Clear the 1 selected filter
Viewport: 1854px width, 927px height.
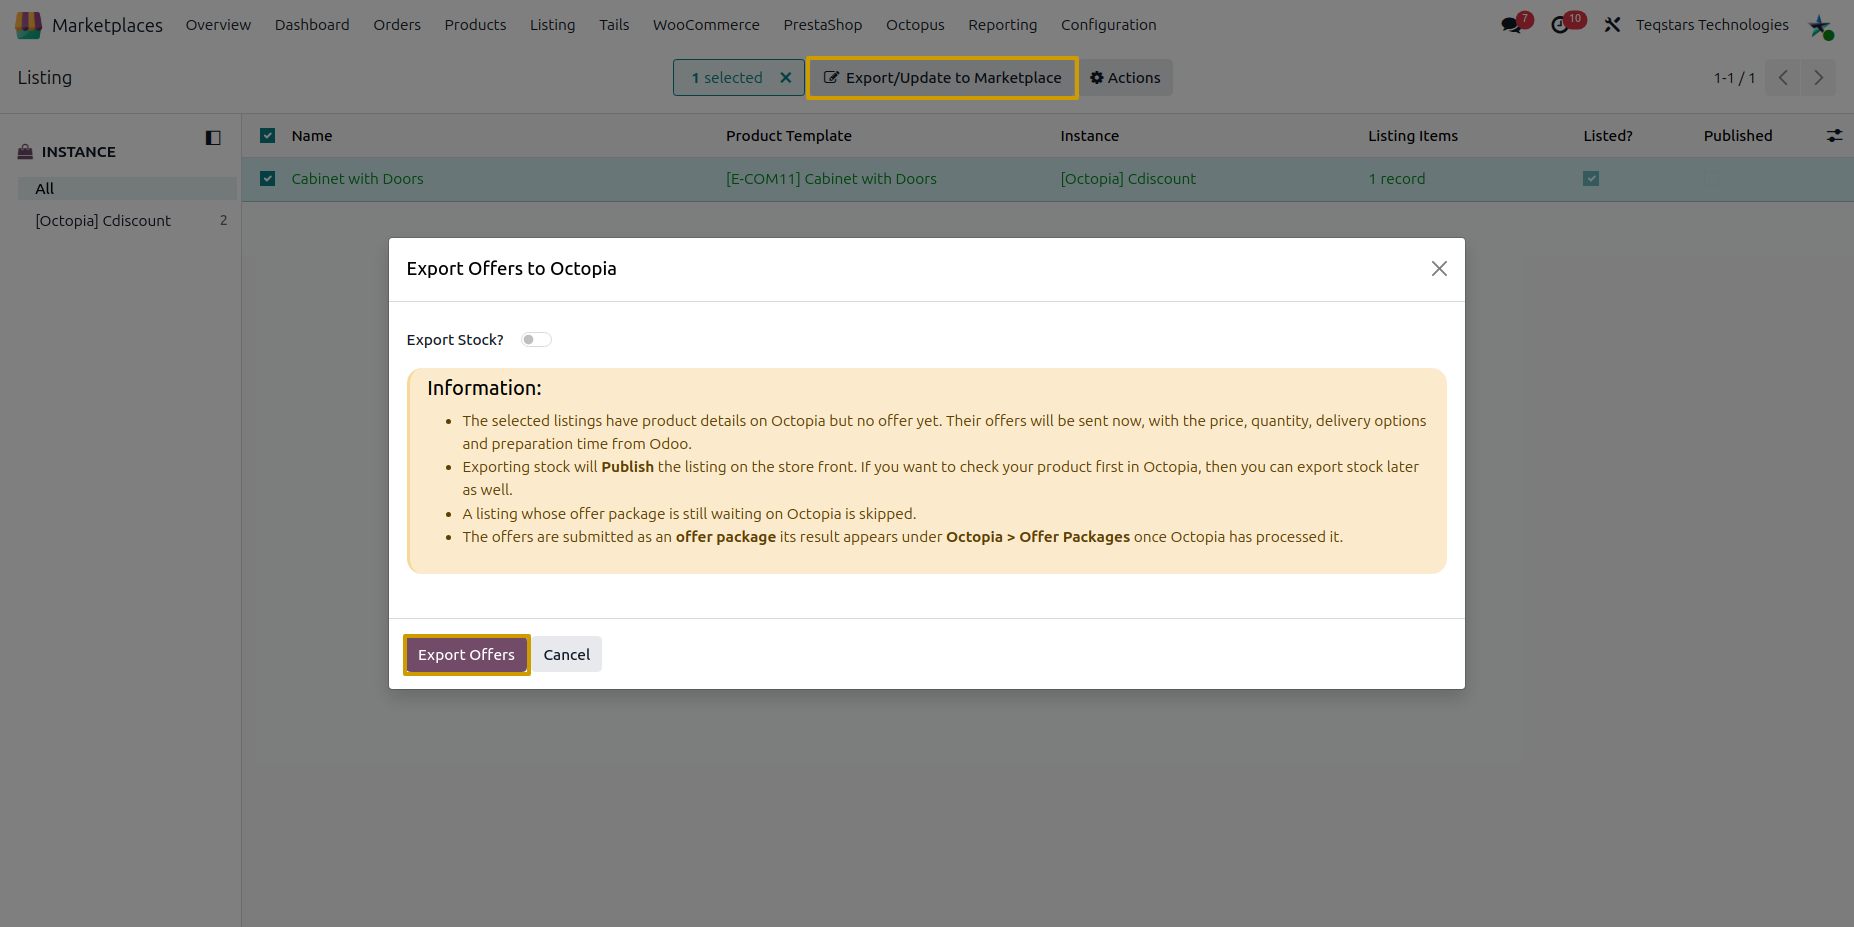(786, 78)
